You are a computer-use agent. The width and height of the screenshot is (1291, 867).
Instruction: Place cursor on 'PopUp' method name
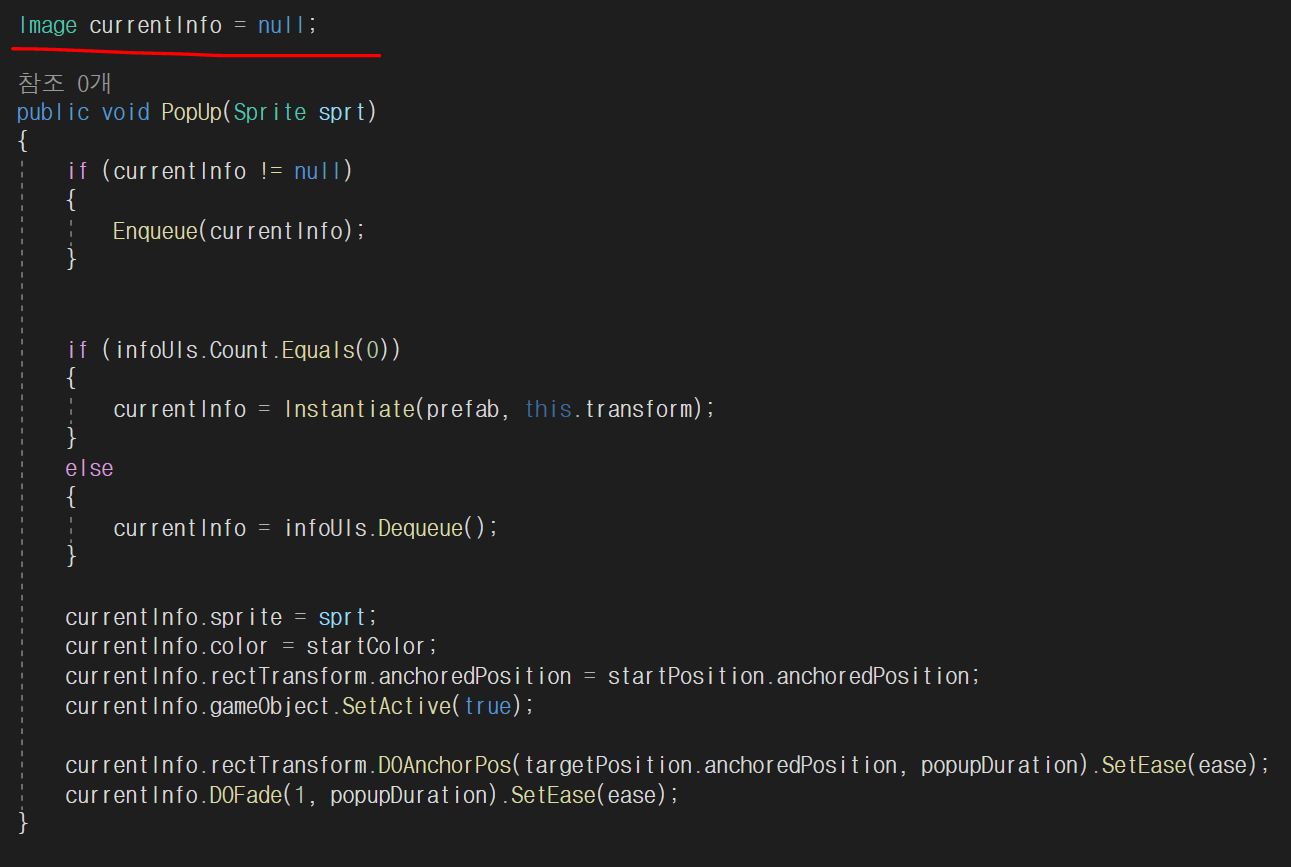tap(194, 112)
